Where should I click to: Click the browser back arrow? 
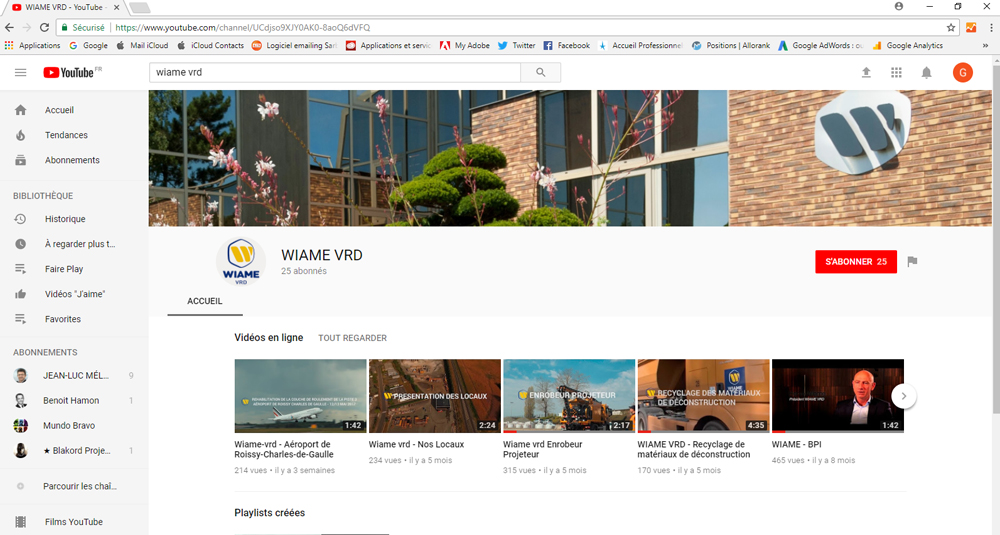(x=9, y=27)
